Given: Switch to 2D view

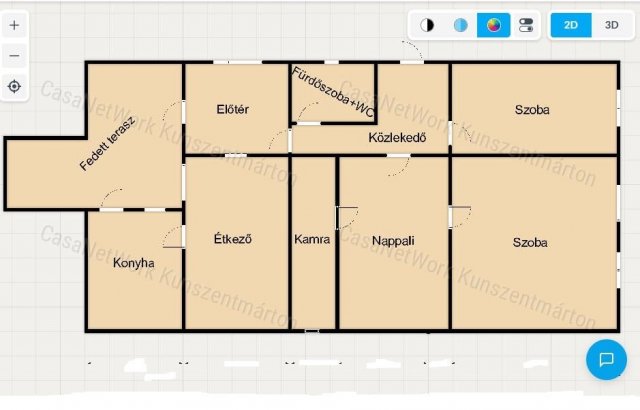Looking at the screenshot, I should click(571, 25).
